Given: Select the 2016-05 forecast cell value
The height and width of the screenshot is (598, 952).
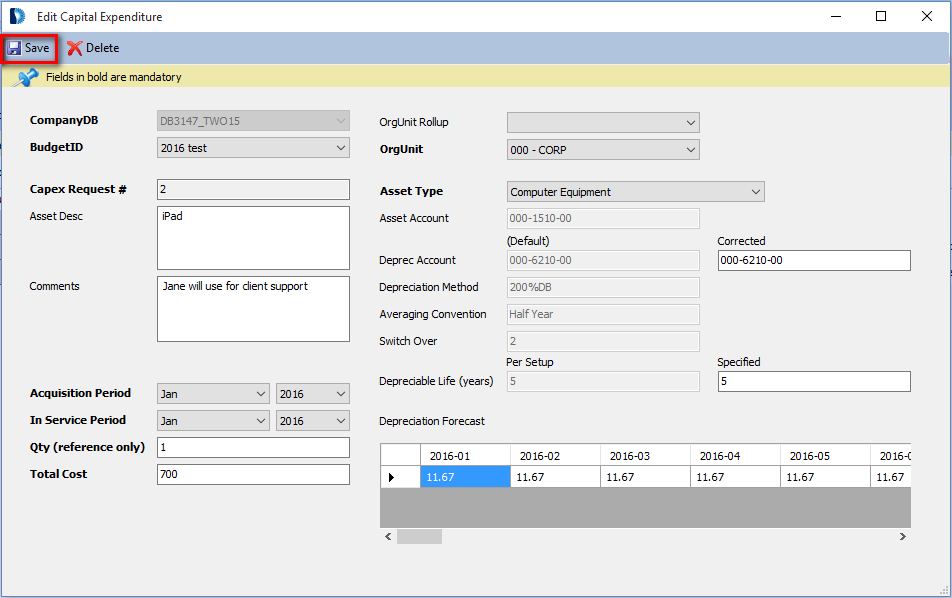Looking at the screenshot, I should [x=824, y=477].
